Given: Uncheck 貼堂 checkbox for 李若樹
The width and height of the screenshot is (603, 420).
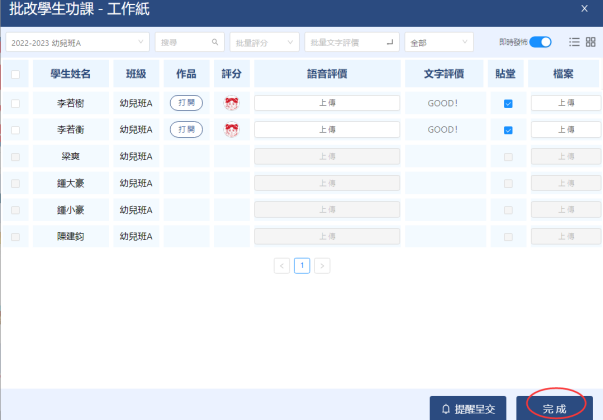Looking at the screenshot, I should click(x=508, y=103).
